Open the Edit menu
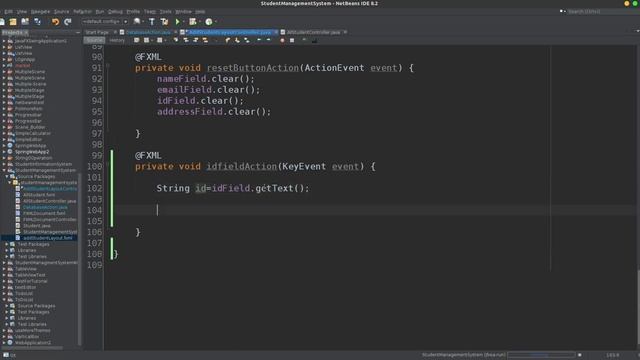This screenshot has height=360, width=640. pyautogui.click(x=9, y=11)
